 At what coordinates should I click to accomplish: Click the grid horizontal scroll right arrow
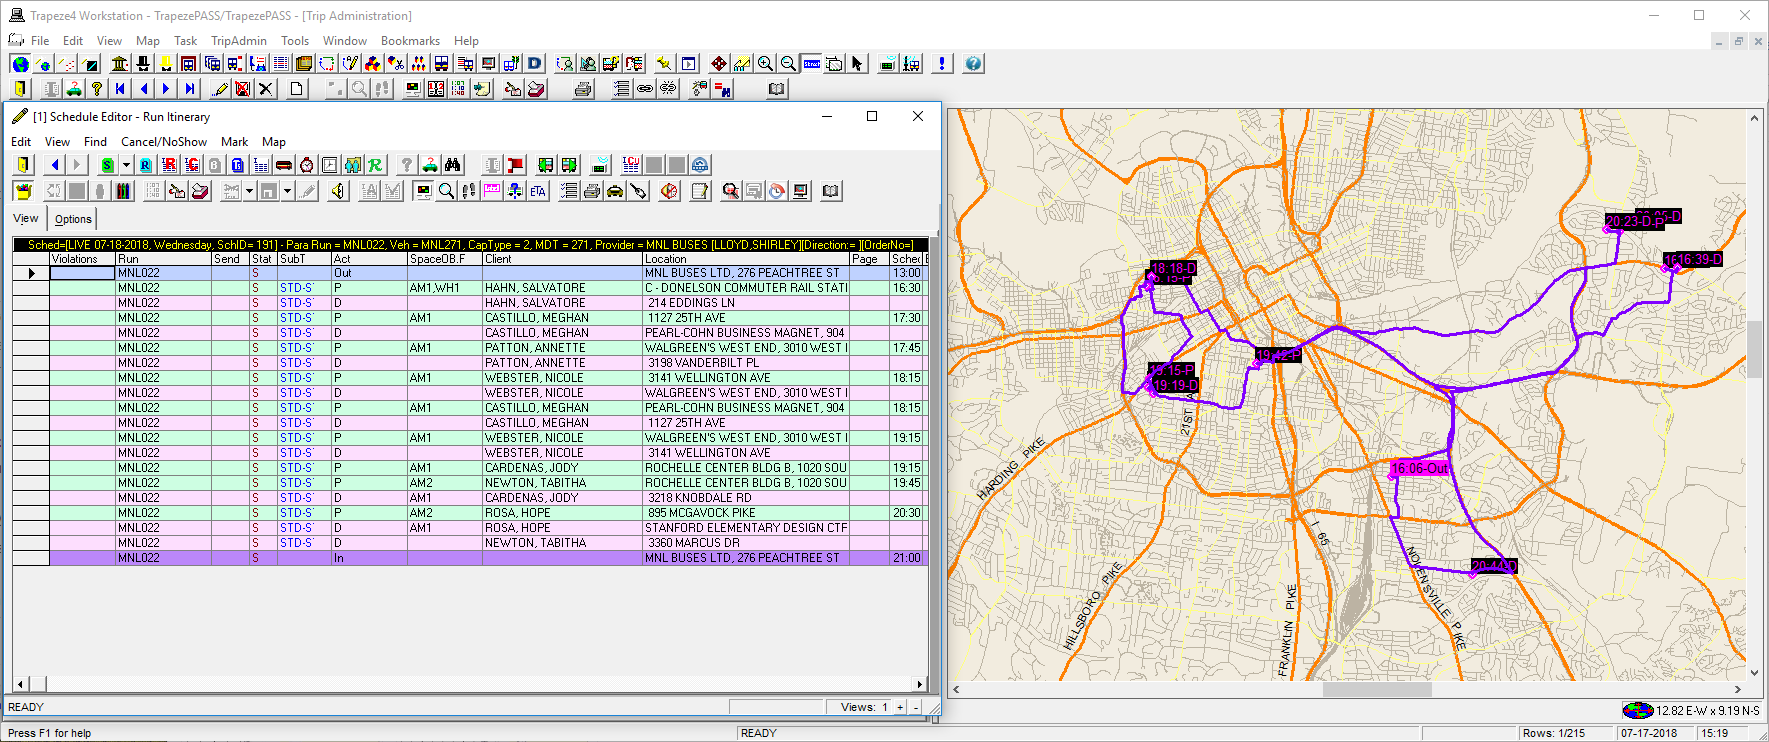920,684
